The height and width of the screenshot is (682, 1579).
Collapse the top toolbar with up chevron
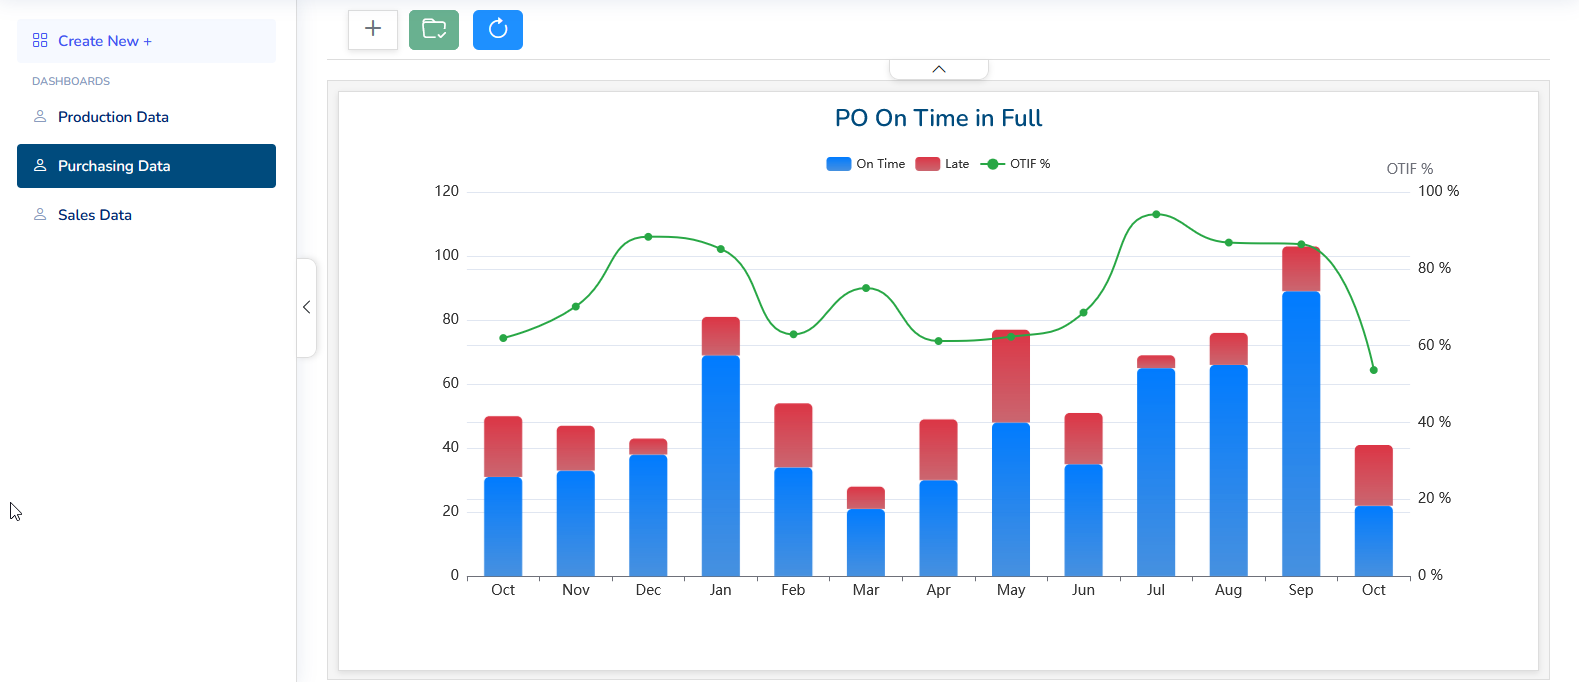pyautogui.click(x=938, y=69)
